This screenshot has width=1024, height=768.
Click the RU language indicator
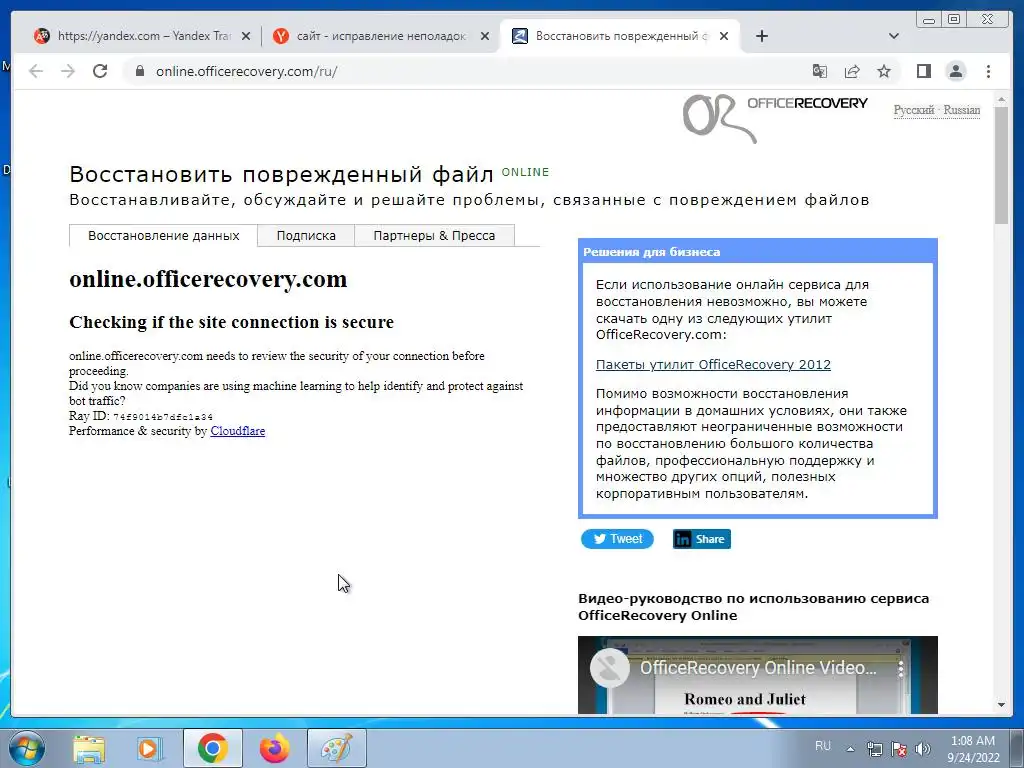pyautogui.click(x=823, y=746)
